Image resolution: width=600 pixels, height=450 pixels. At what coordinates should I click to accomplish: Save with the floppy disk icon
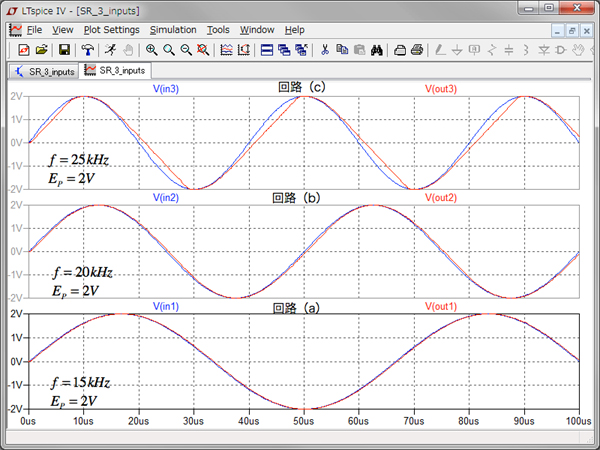(x=64, y=49)
